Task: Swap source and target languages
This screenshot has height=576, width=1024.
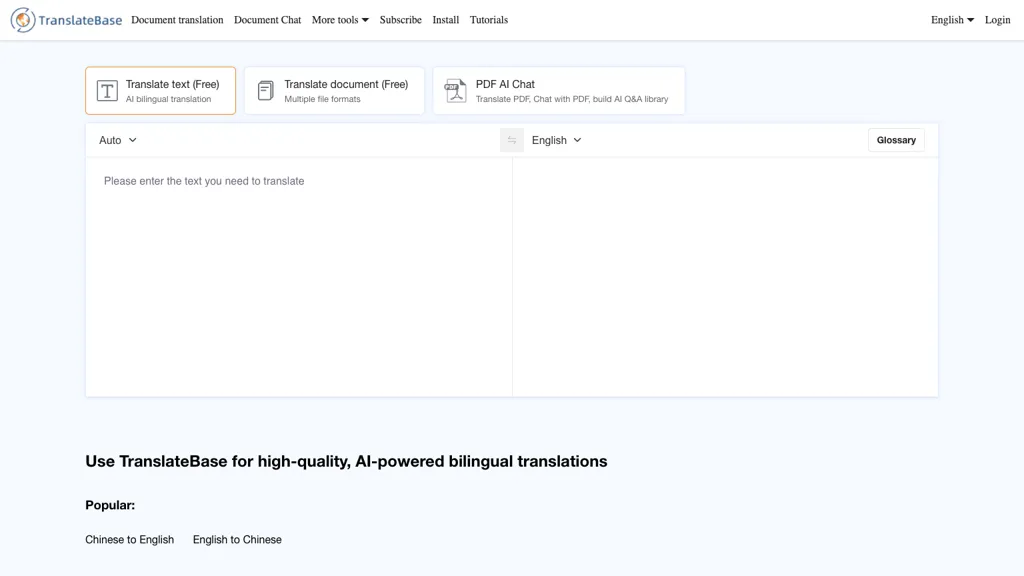Action: coord(512,140)
